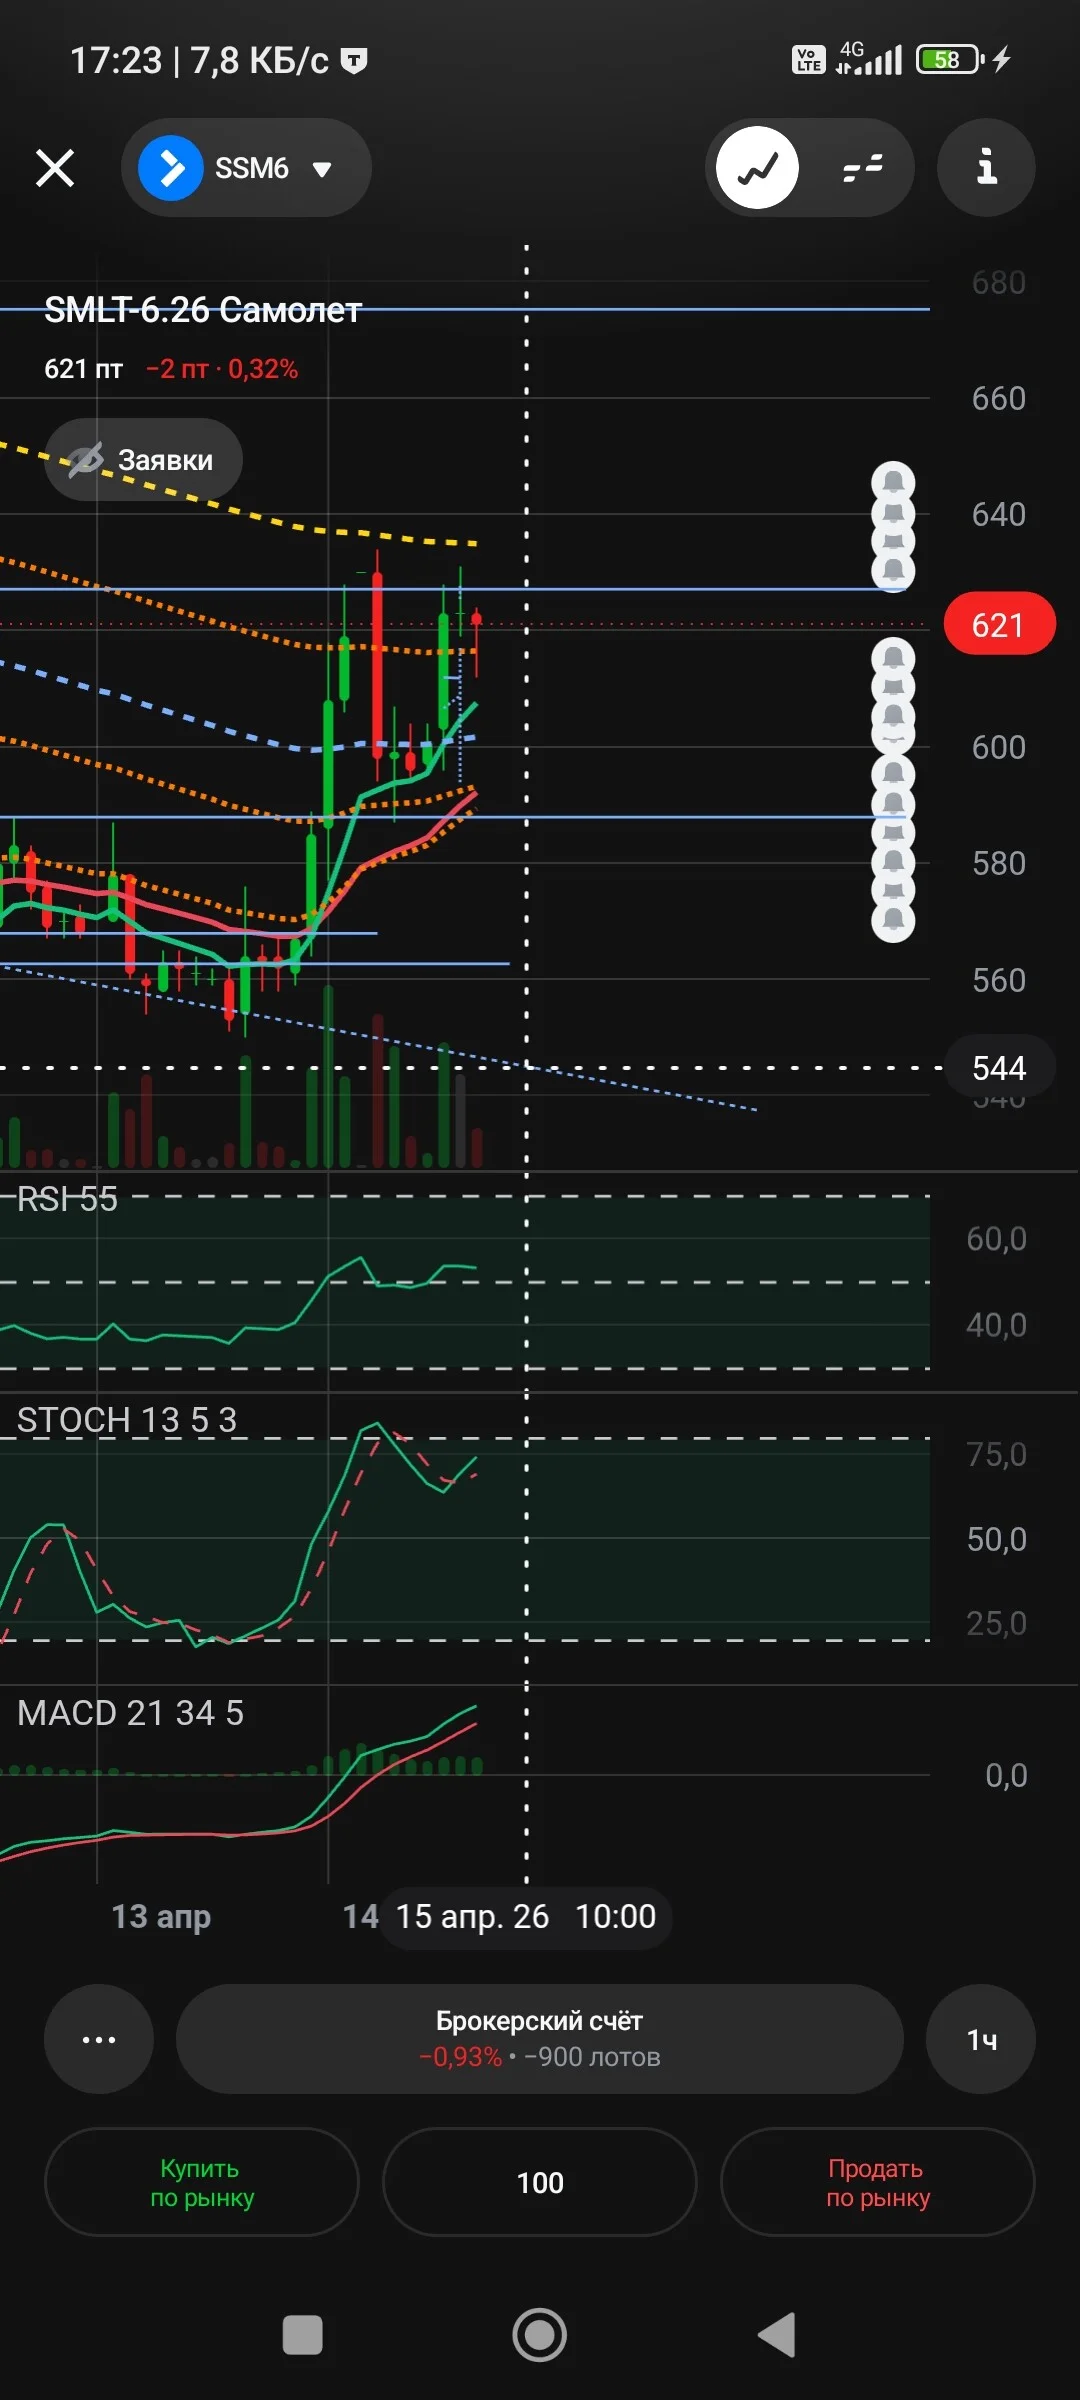The height and width of the screenshot is (2400, 1080).
Task: Tap the topmost price alert bell
Action: [893, 483]
